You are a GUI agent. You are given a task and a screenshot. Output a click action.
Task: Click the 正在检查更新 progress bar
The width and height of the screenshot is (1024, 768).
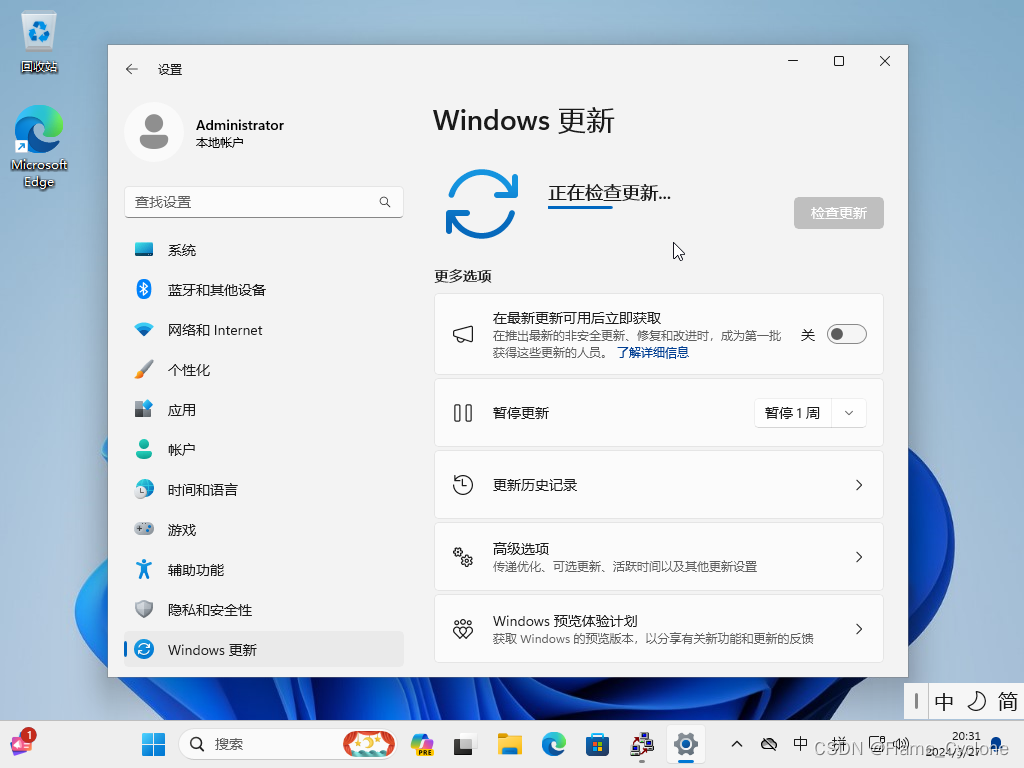click(580, 208)
